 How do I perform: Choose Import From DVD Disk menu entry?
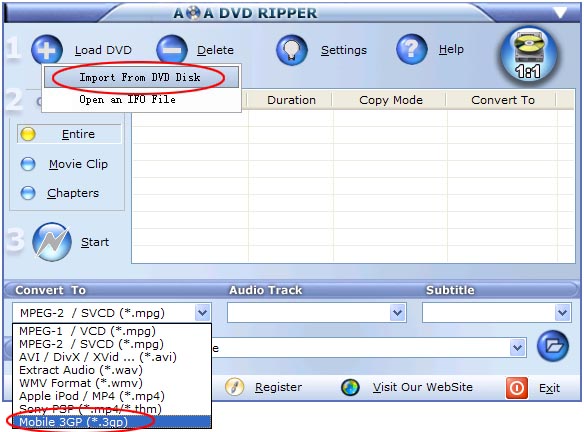(142, 77)
